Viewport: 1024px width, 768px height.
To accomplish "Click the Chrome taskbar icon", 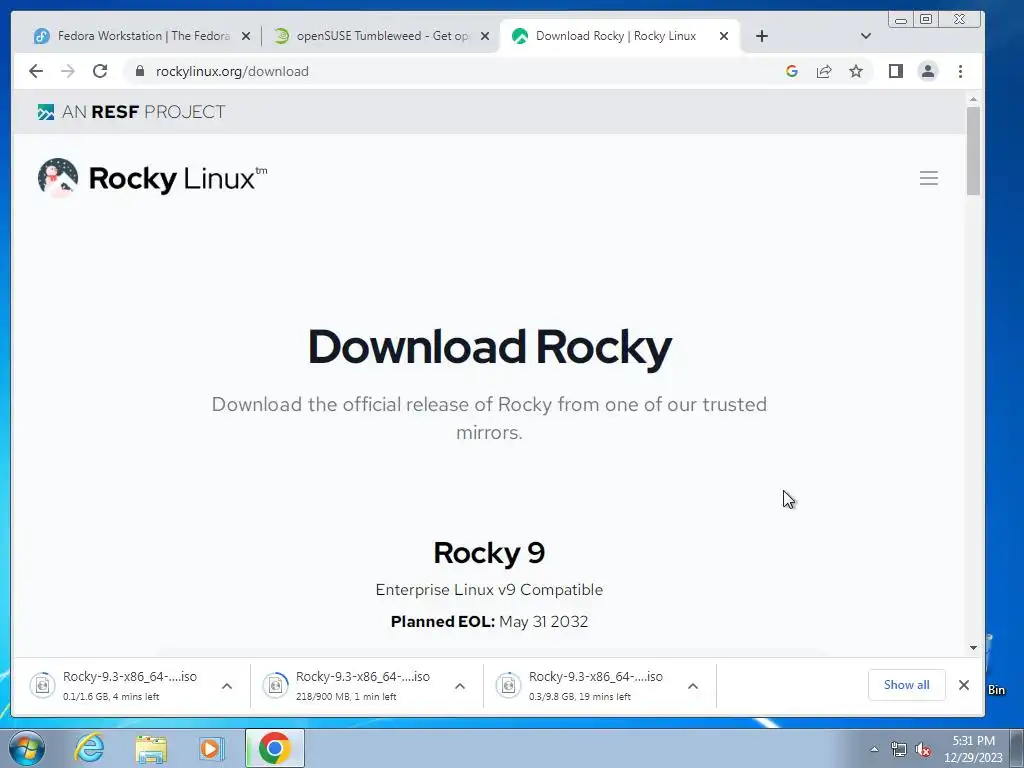I will [x=275, y=748].
